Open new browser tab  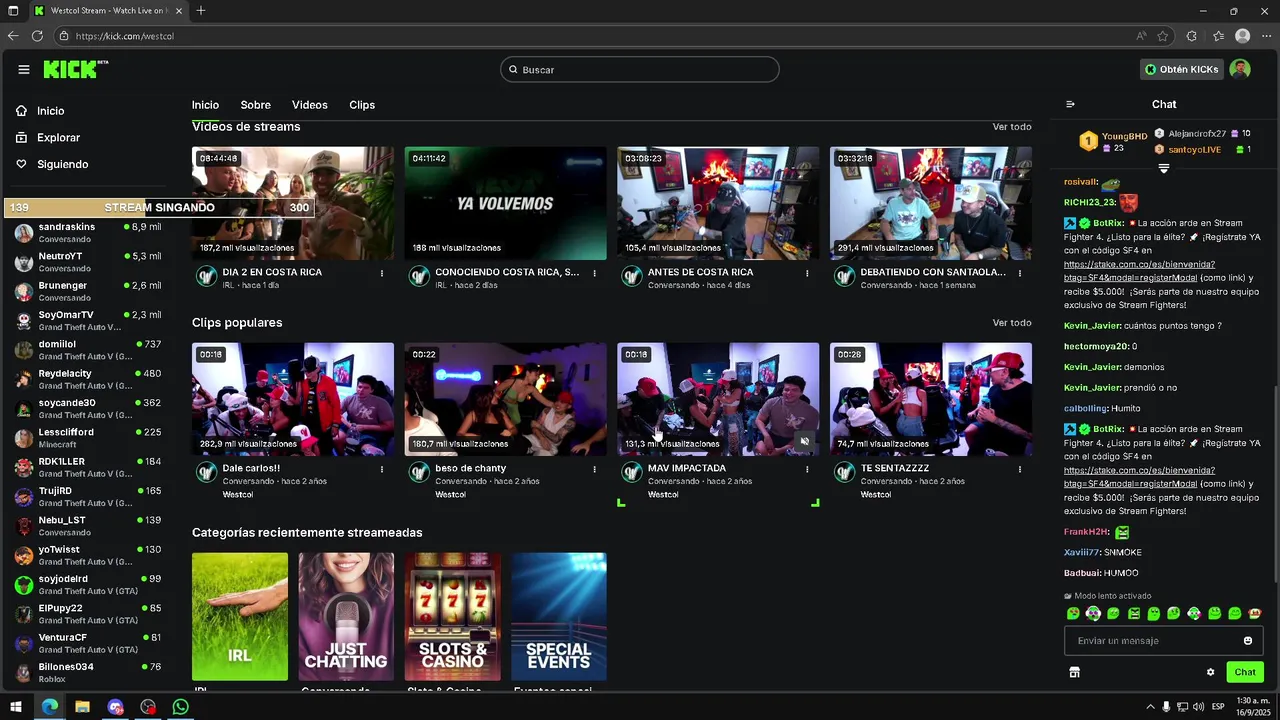tap(201, 10)
